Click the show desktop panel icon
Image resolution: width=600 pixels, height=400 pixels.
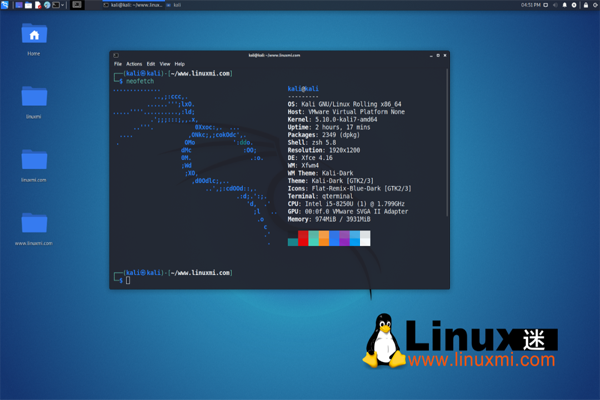point(19,5)
